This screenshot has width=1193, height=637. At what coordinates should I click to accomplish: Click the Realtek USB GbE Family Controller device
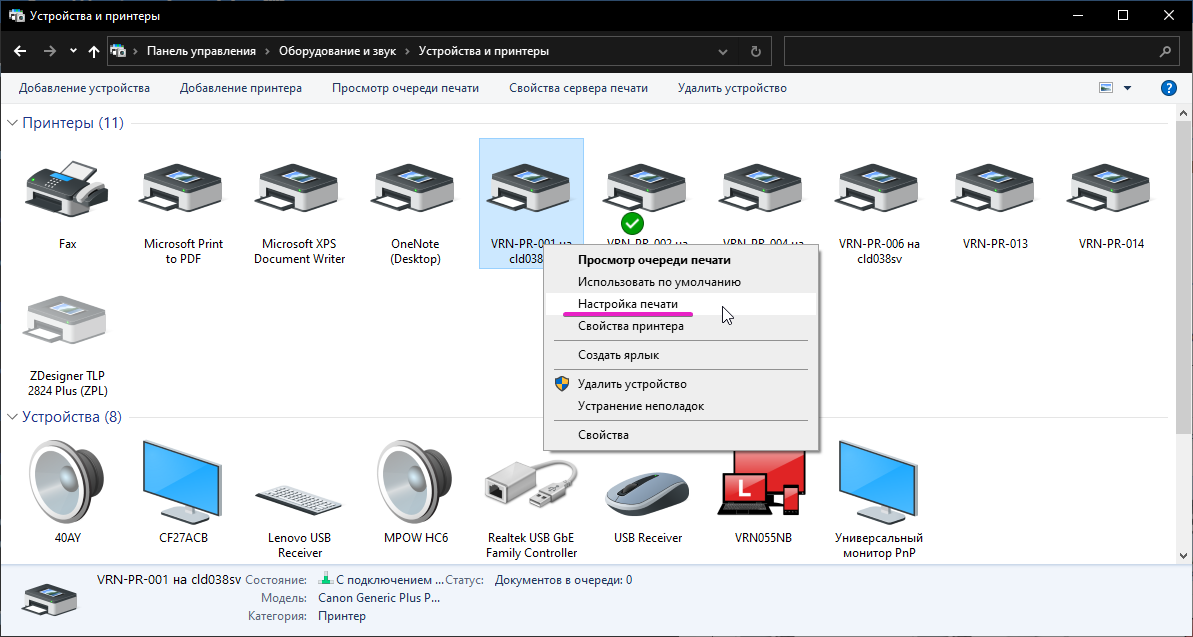[x=531, y=484]
